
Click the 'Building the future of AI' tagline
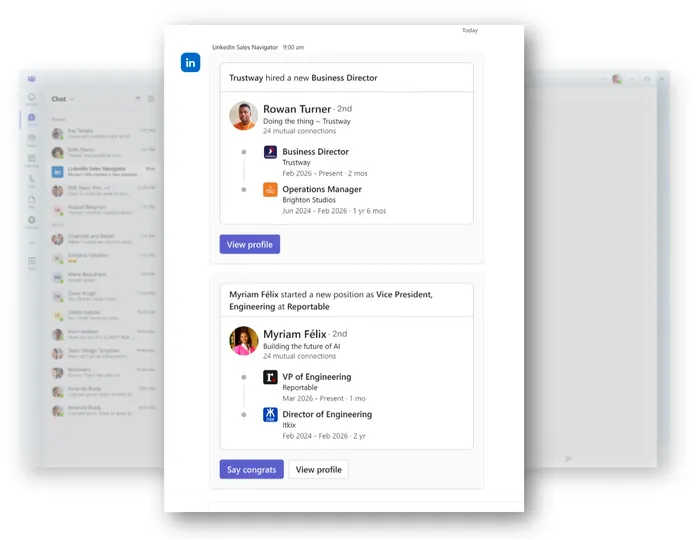click(x=301, y=346)
